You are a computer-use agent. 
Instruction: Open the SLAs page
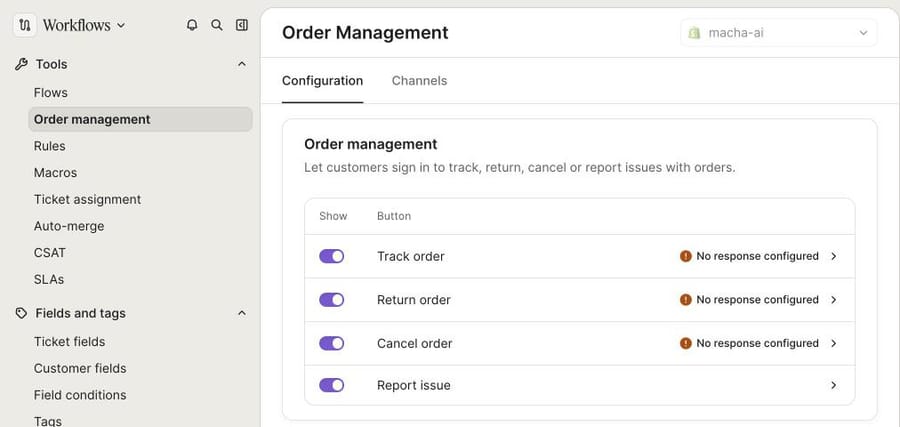pos(49,280)
